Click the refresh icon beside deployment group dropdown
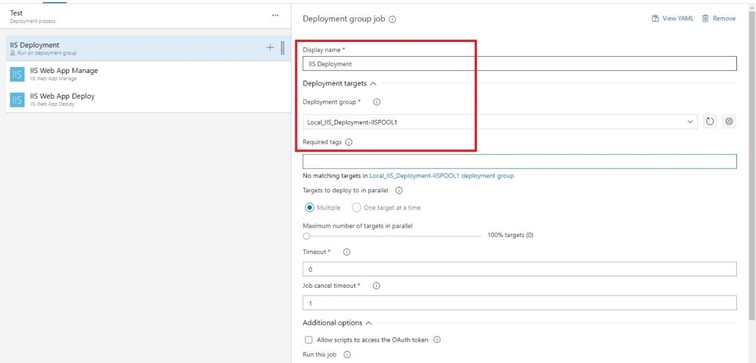756x363 pixels. pos(710,122)
